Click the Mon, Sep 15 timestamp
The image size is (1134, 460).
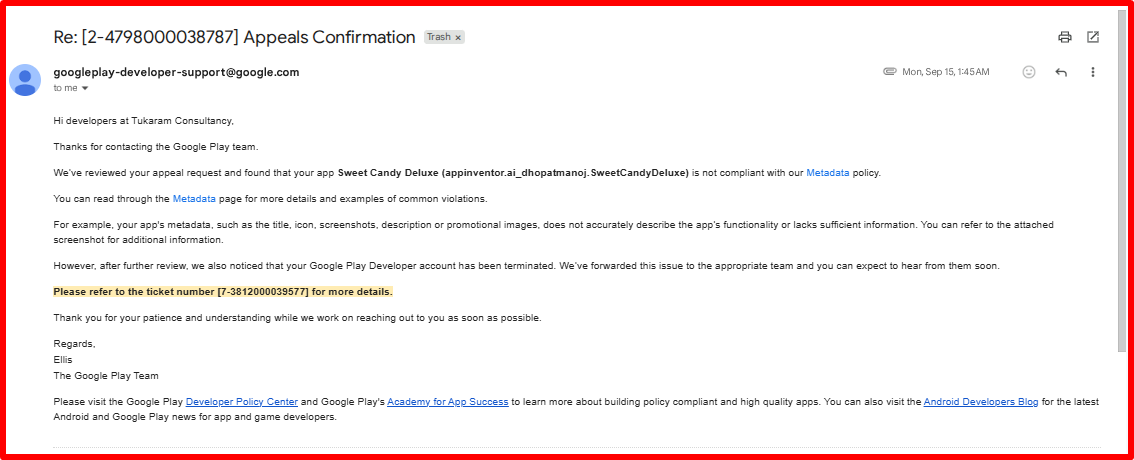click(x=945, y=72)
